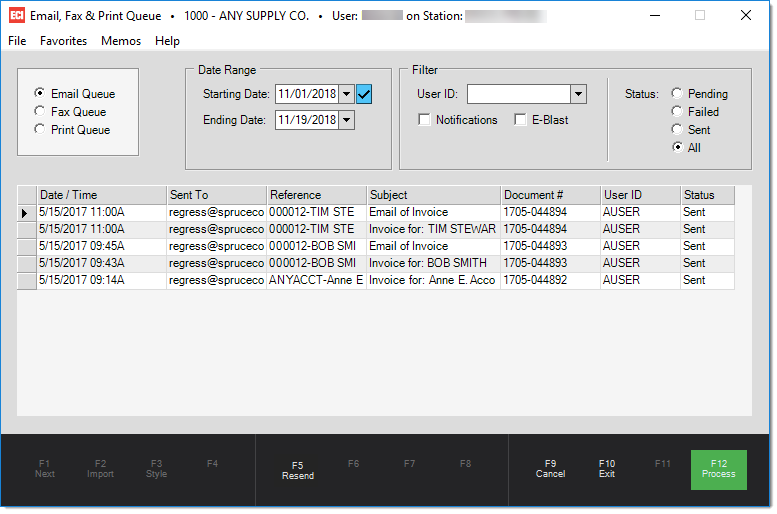
Task: Open the Ending Date dropdown calendar
Action: point(347,120)
